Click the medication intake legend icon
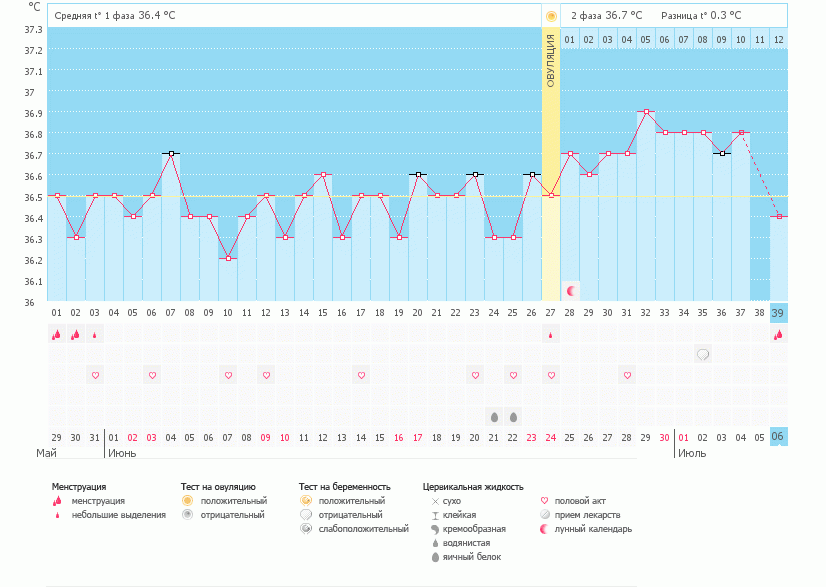 [545, 514]
